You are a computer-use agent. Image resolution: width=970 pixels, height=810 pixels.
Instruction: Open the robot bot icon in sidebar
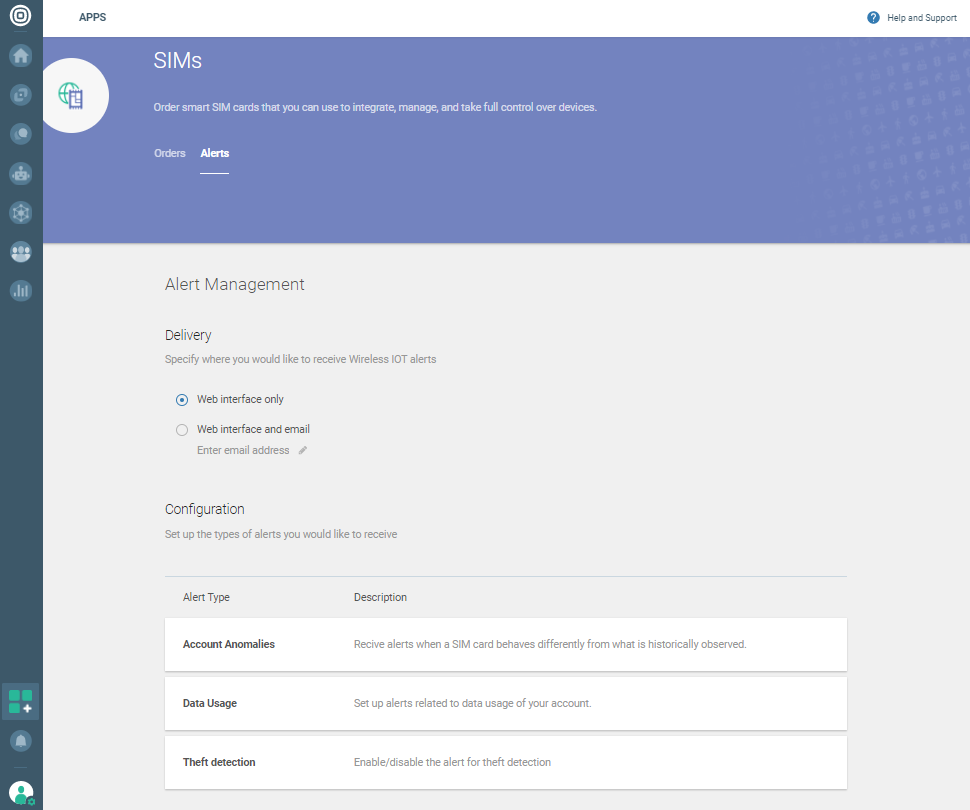[x=21, y=173]
